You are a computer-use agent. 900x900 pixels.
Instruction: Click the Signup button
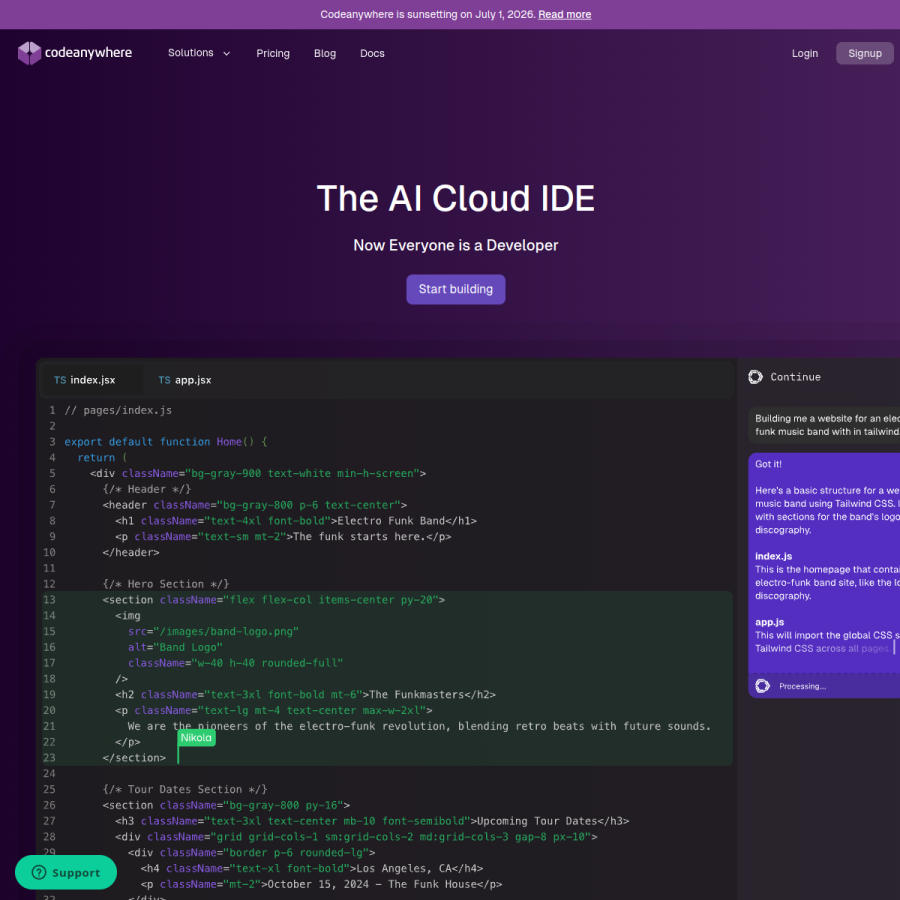864,53
